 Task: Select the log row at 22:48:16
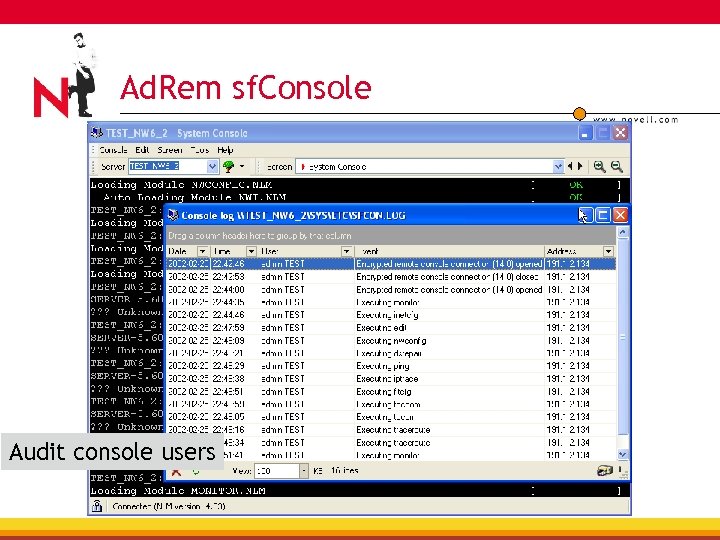tap(391, 430)
